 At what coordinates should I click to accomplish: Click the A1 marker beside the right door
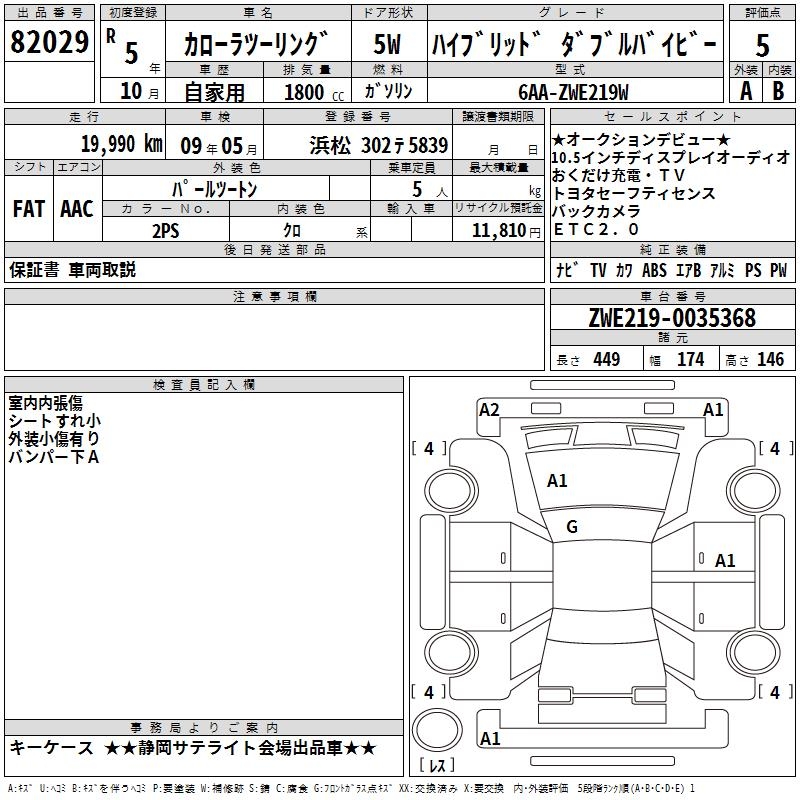[725, 561]
